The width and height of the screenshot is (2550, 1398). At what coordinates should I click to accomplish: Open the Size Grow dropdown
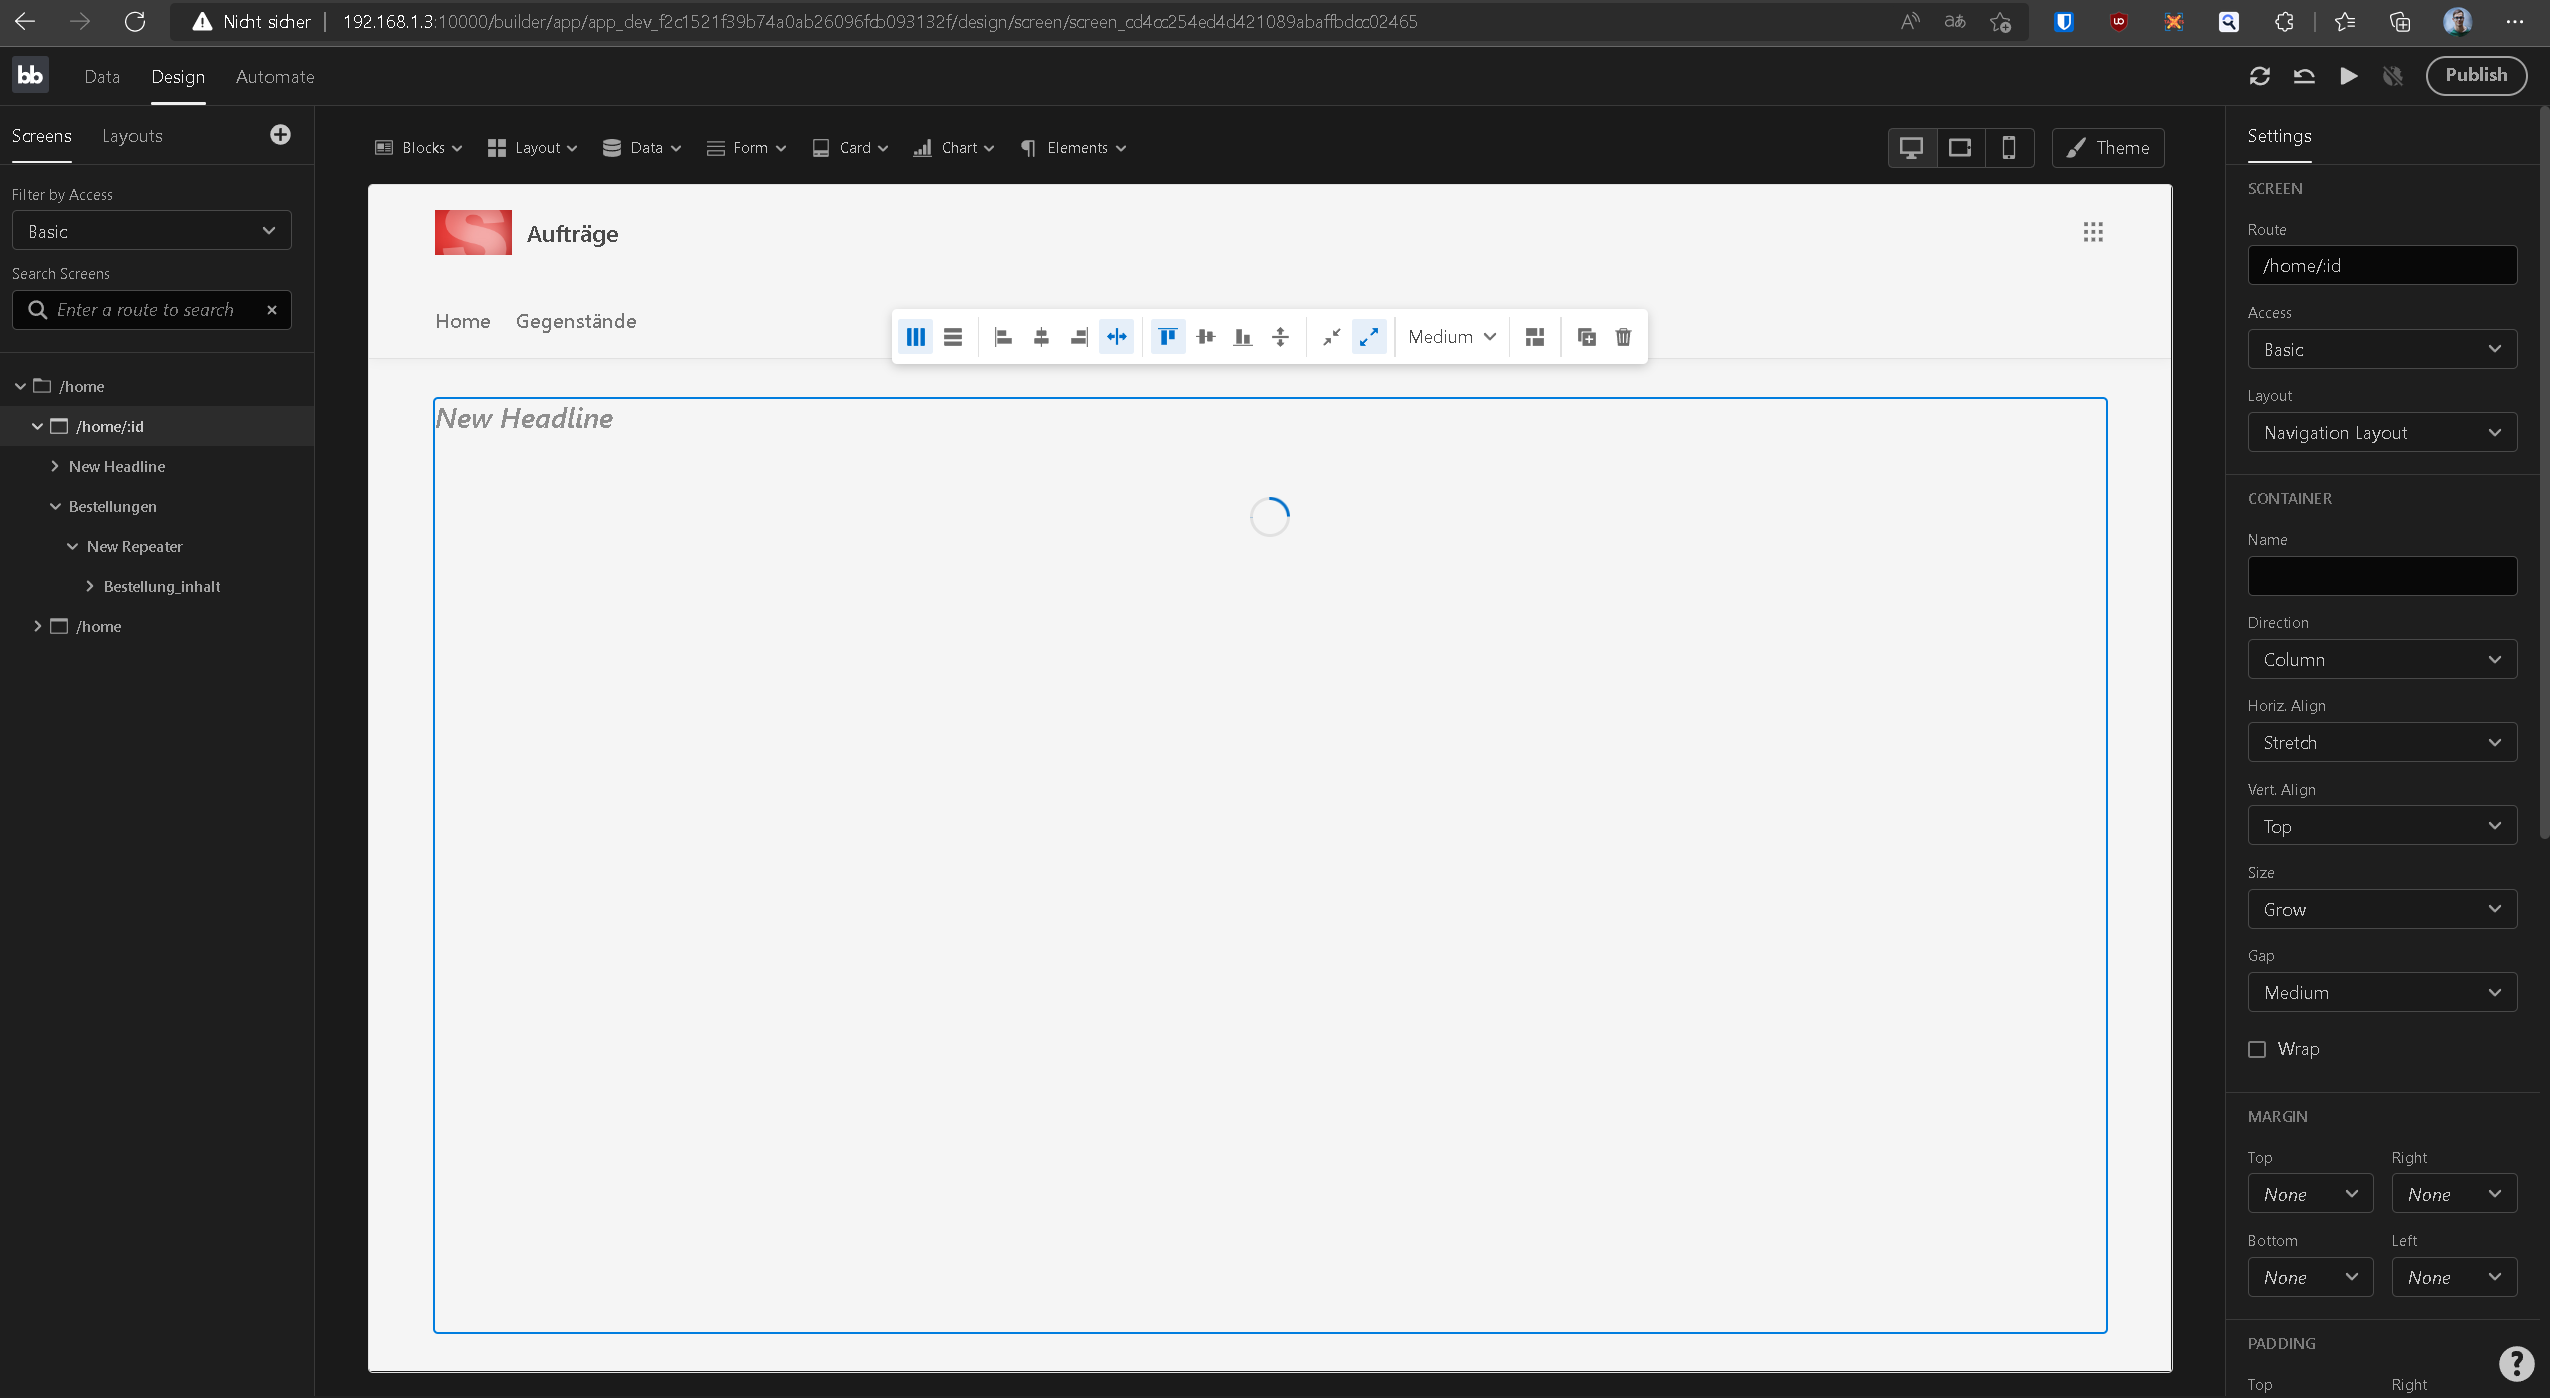[2382, 910]
